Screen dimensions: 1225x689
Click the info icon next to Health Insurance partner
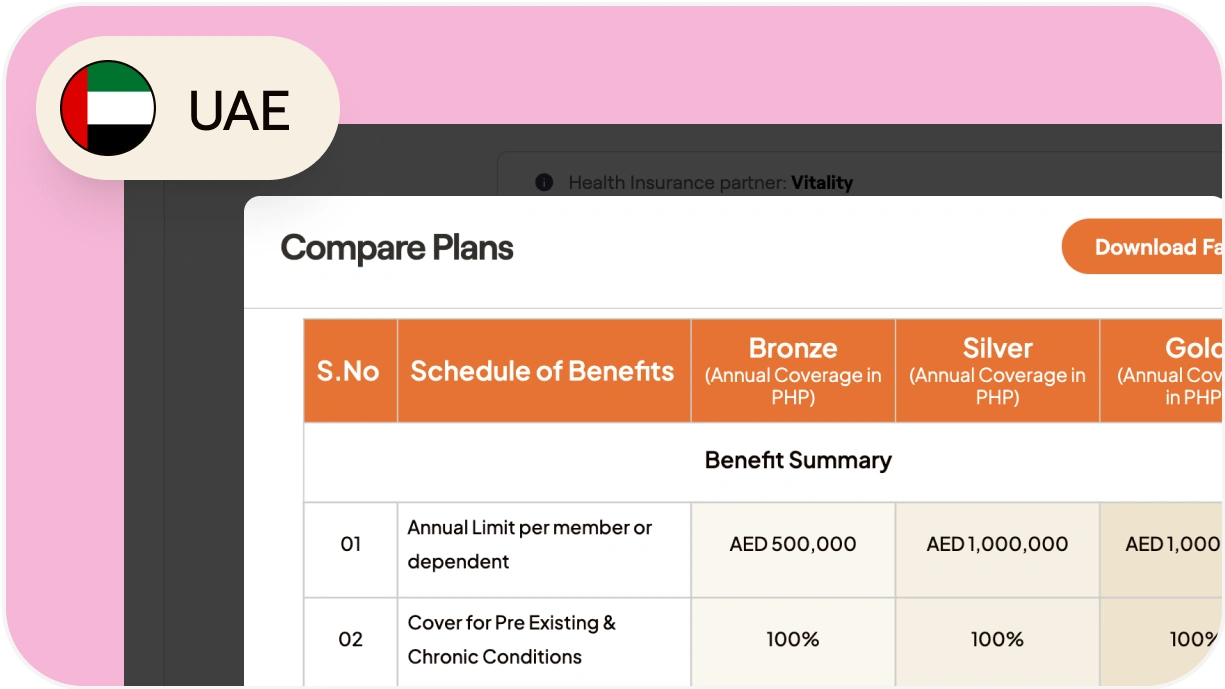[x=543, y=182]
